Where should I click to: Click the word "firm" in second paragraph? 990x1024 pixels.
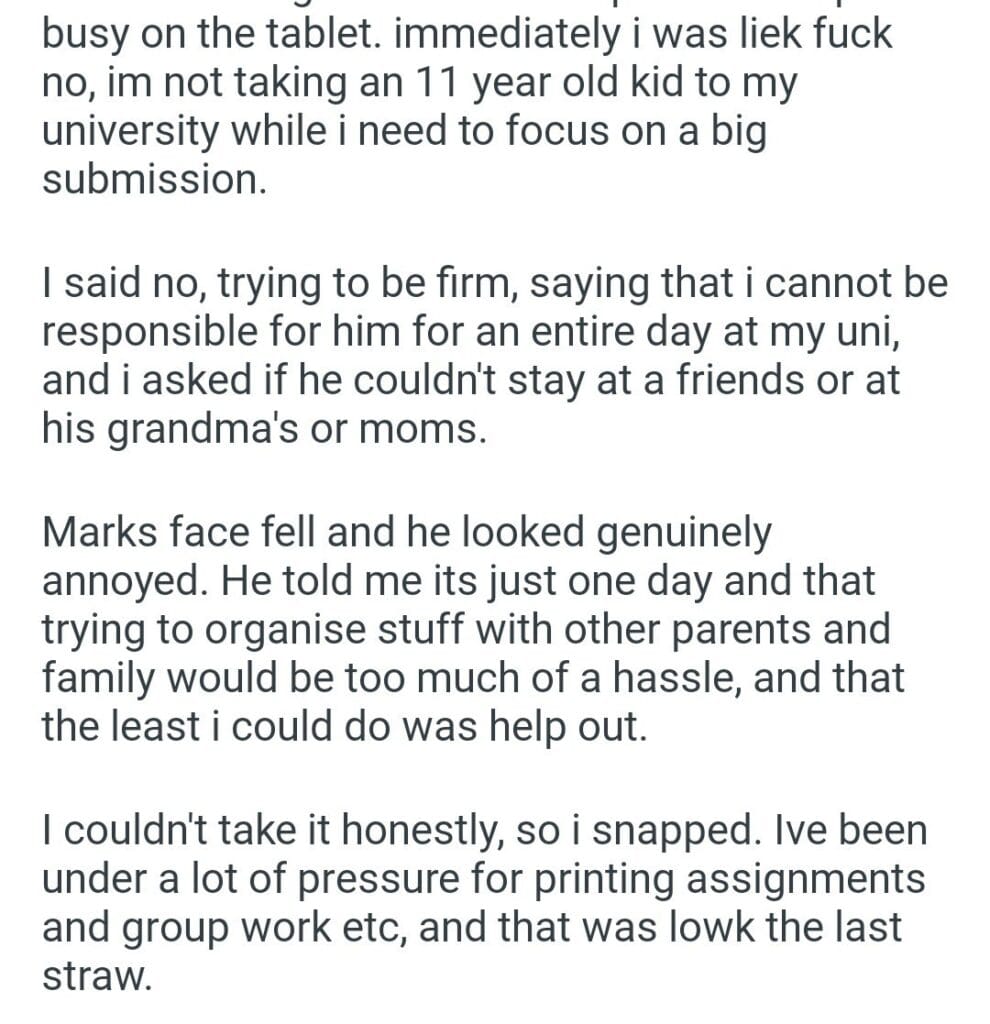[x=472, y=285]
